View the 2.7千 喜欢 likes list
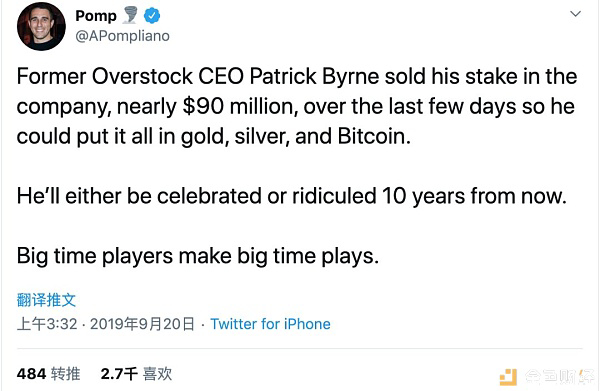600x391 pixels. (x=136, y=374)
